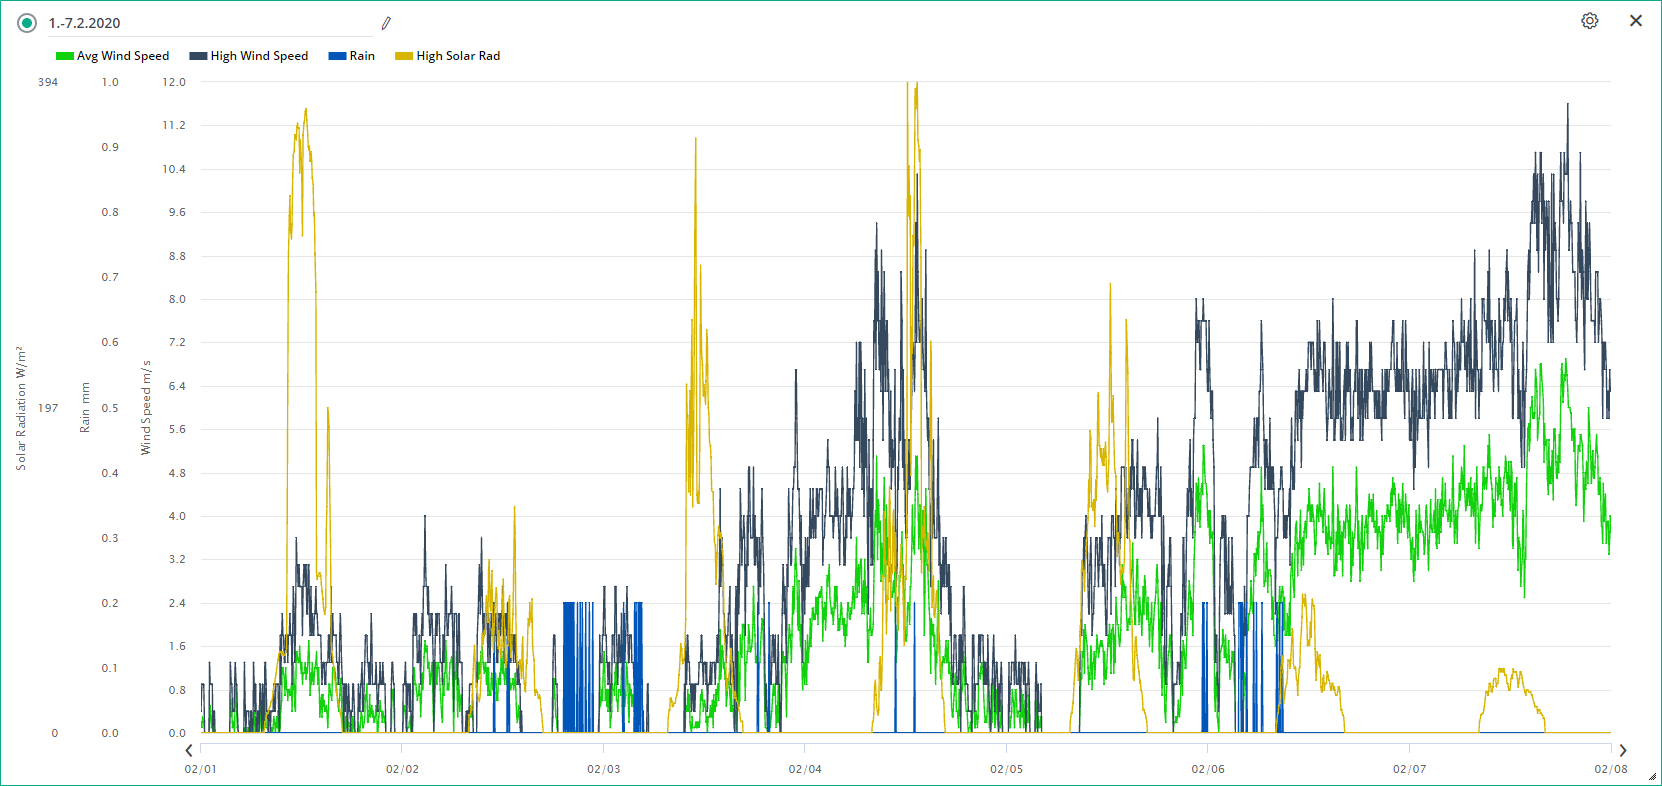Advance to next time range with right arrow
The height and width of the screenshot is (786, 1662).
click(x=1622, y=750)
